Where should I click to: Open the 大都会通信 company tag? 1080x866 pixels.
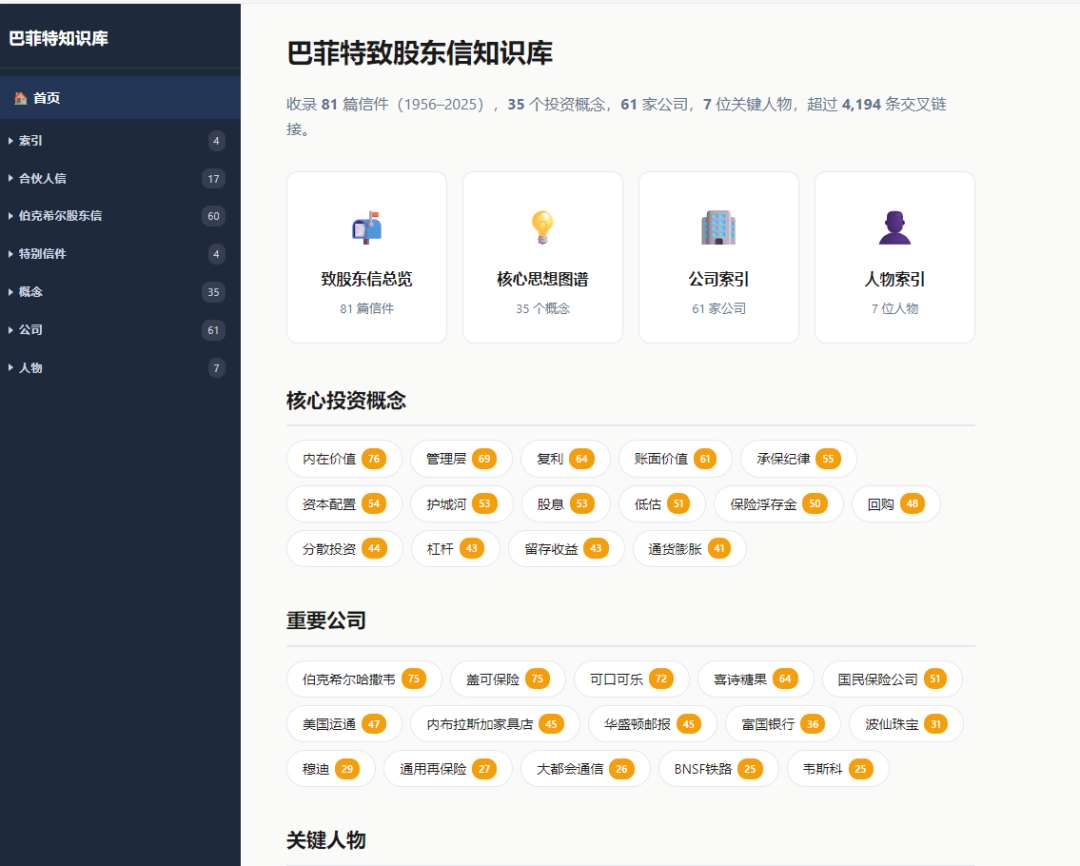[x=585, y=768]
